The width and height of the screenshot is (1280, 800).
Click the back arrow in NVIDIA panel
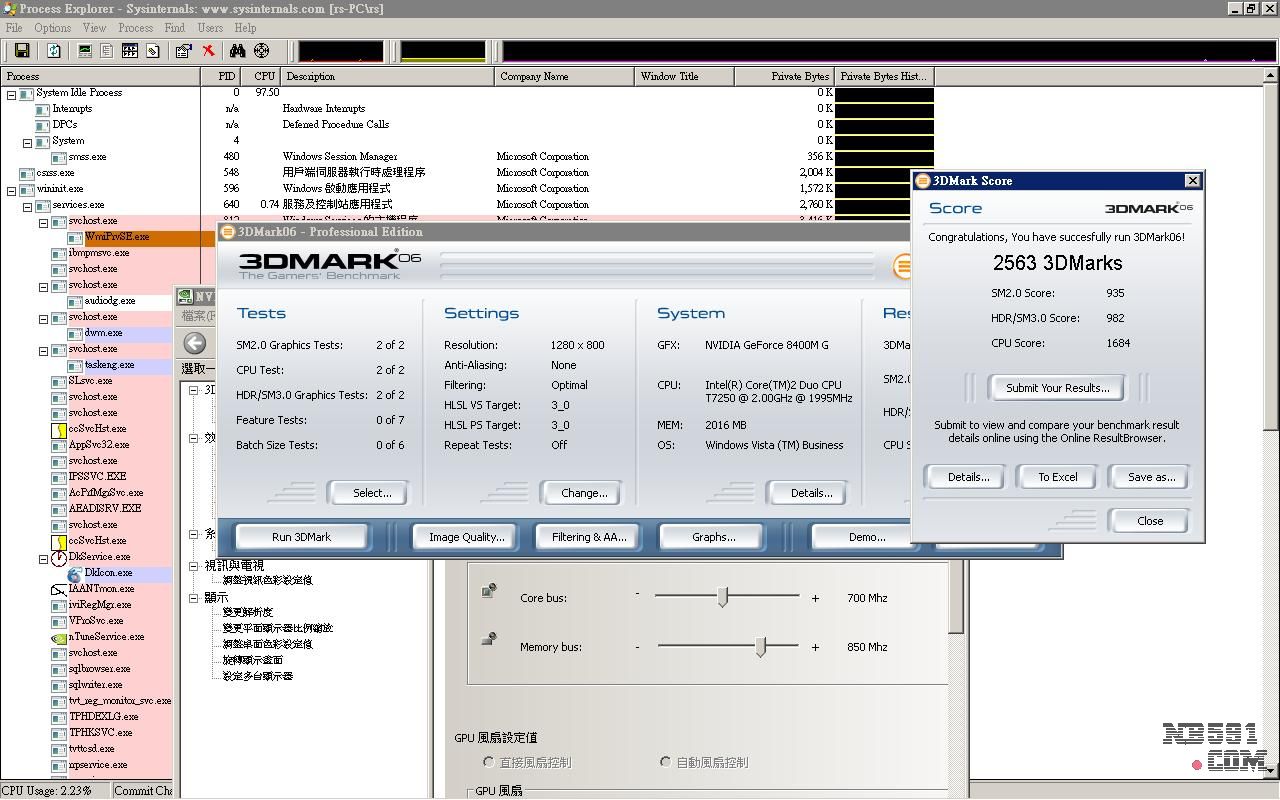click(195, 343)
